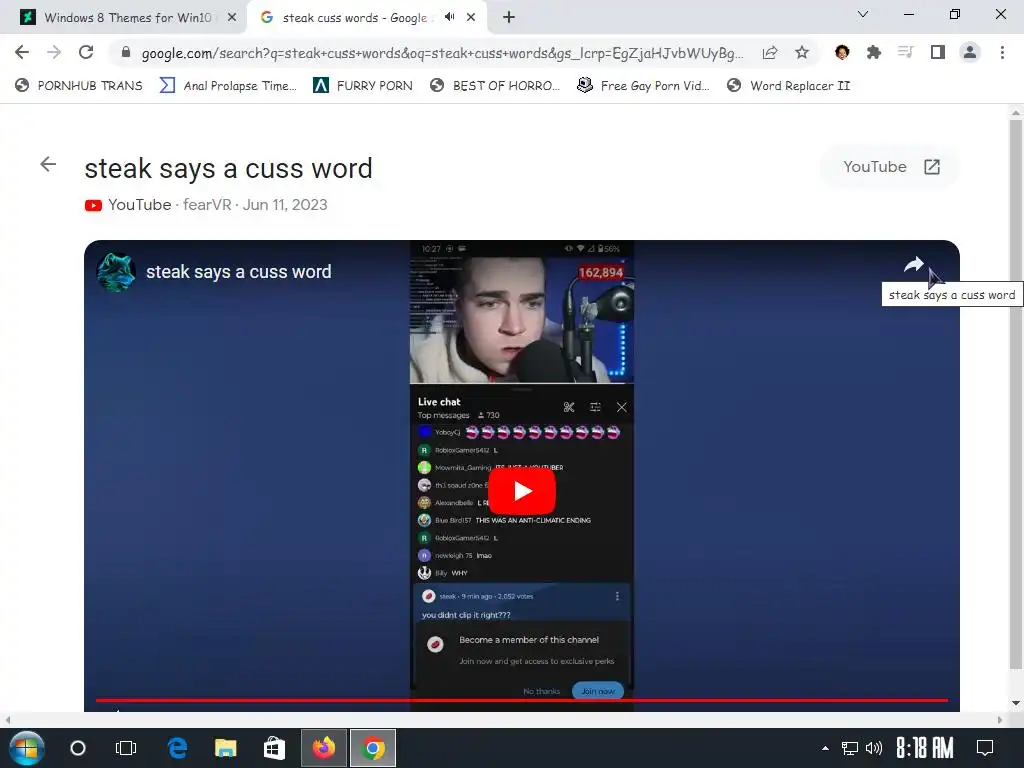
Task: Play the video with the red play button
Action: [522, 491]
